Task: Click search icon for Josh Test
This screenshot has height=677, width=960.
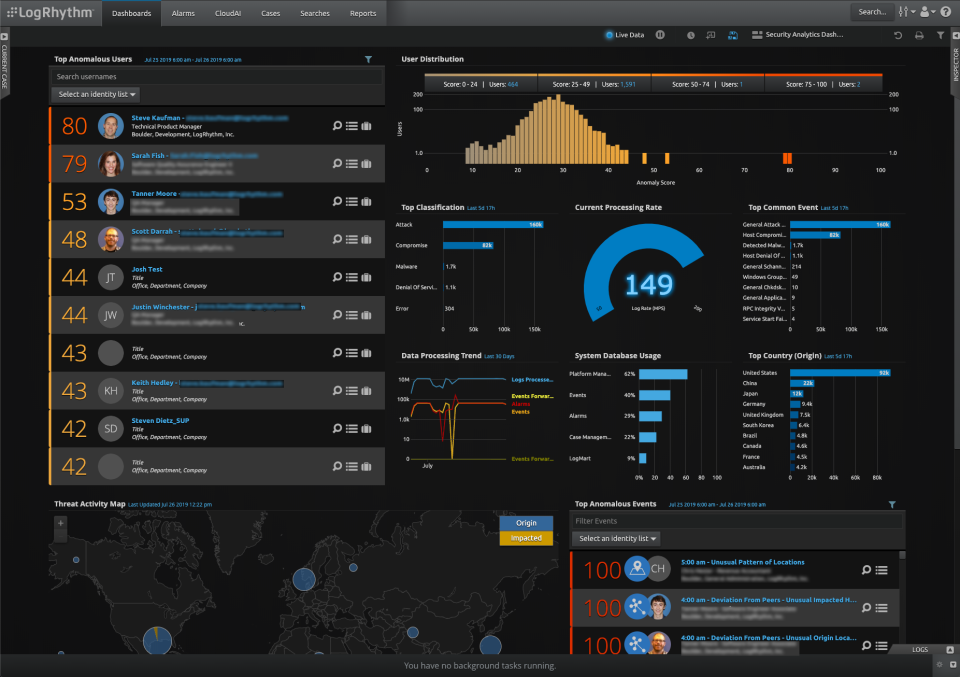Action: coord(337,277)
